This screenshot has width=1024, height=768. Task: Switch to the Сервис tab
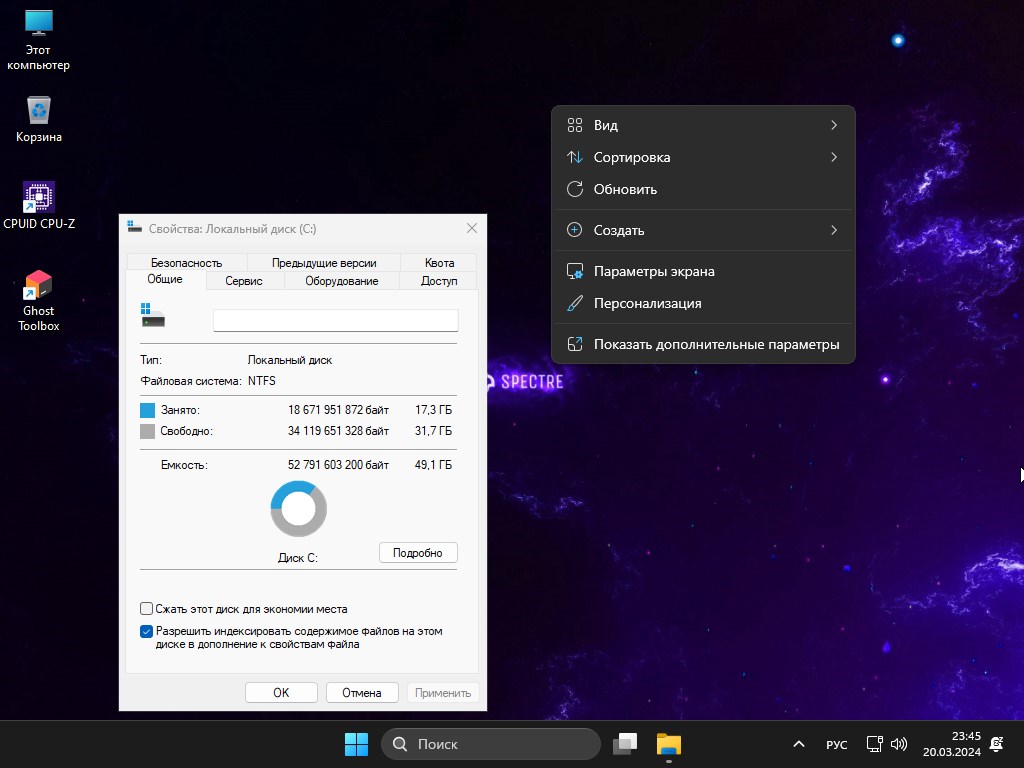tap(244, 281)
